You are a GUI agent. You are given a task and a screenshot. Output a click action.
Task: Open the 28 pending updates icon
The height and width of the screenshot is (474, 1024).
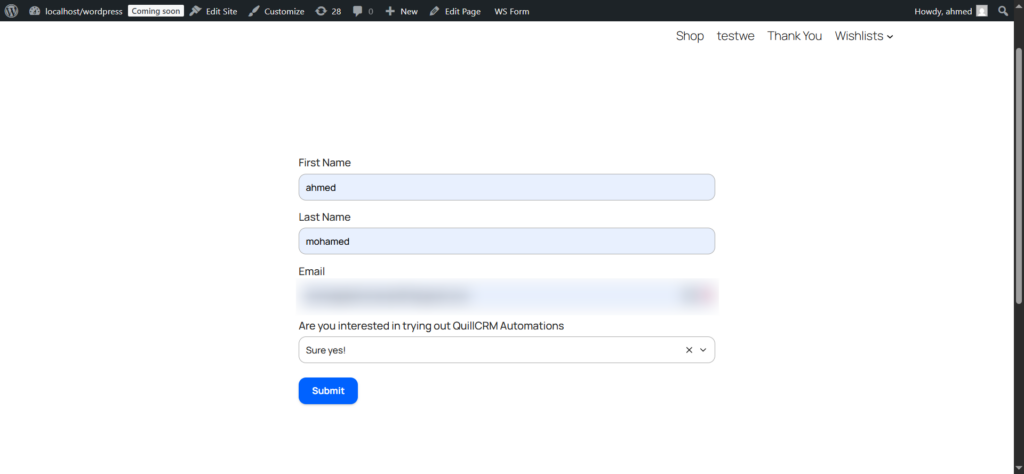click(320, 11)
